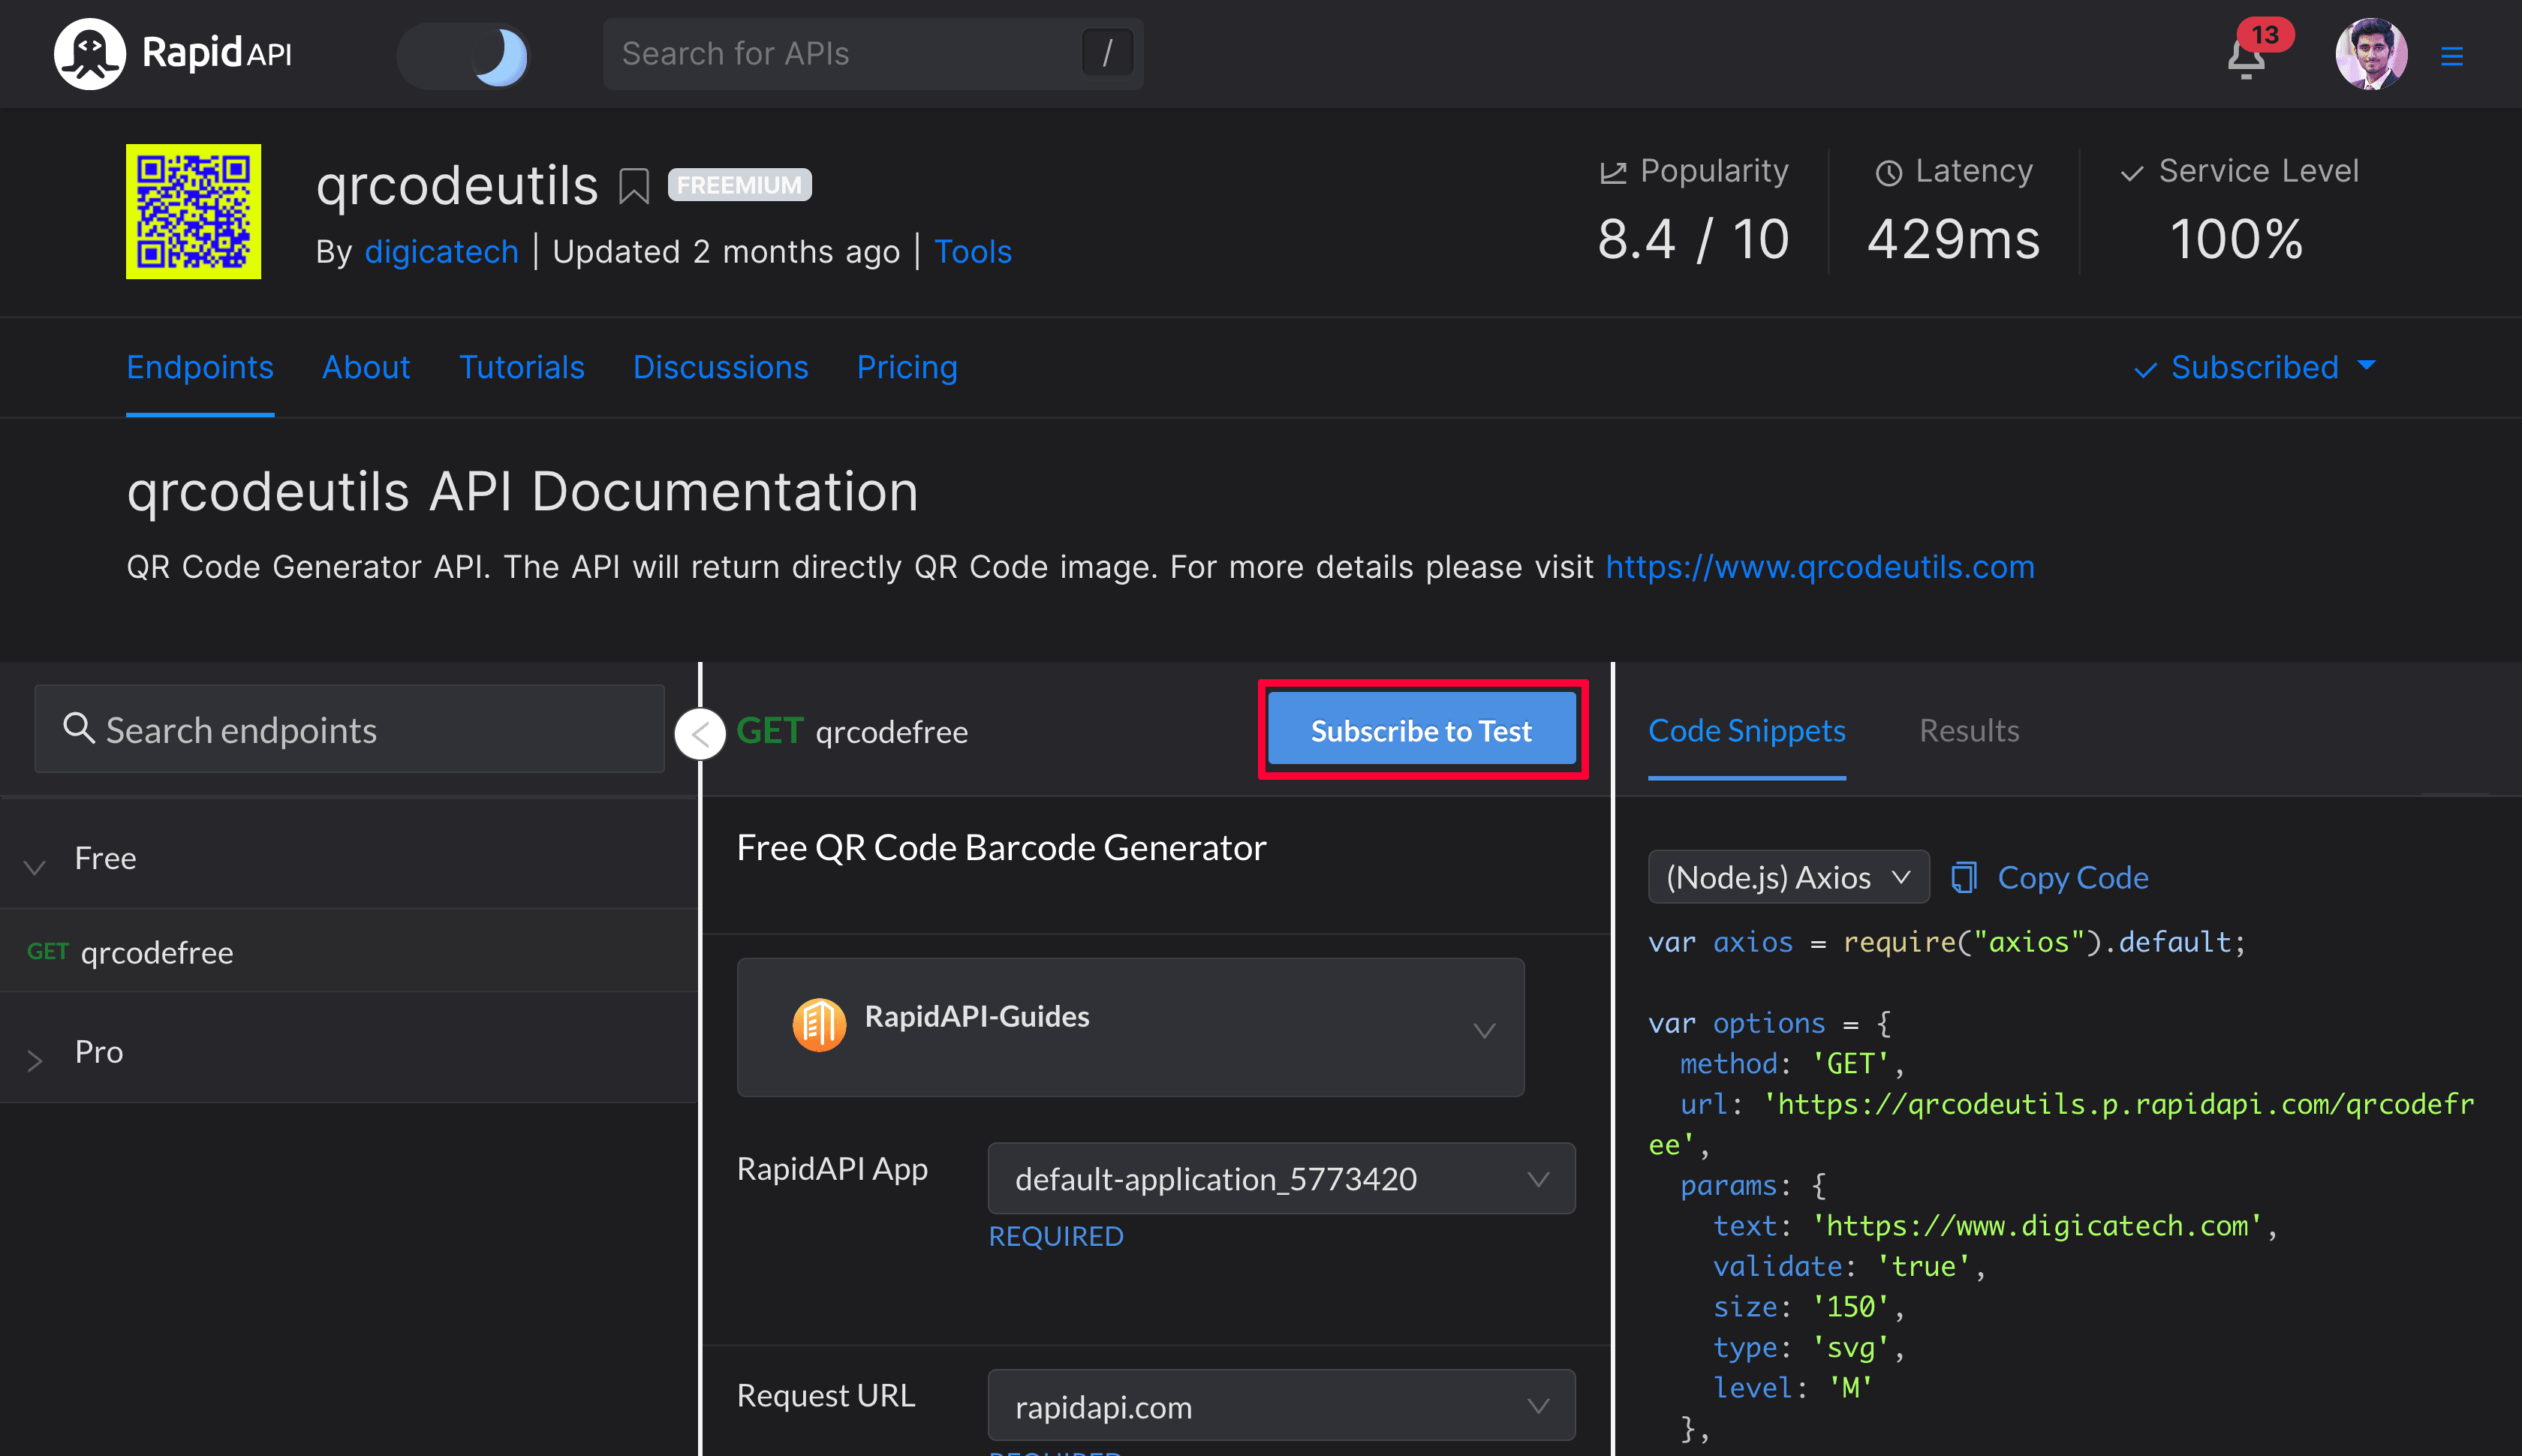Open the (Node.js) Axios language dropdown
This screenshot has height=1456, width=2522.
(1787, 877)
